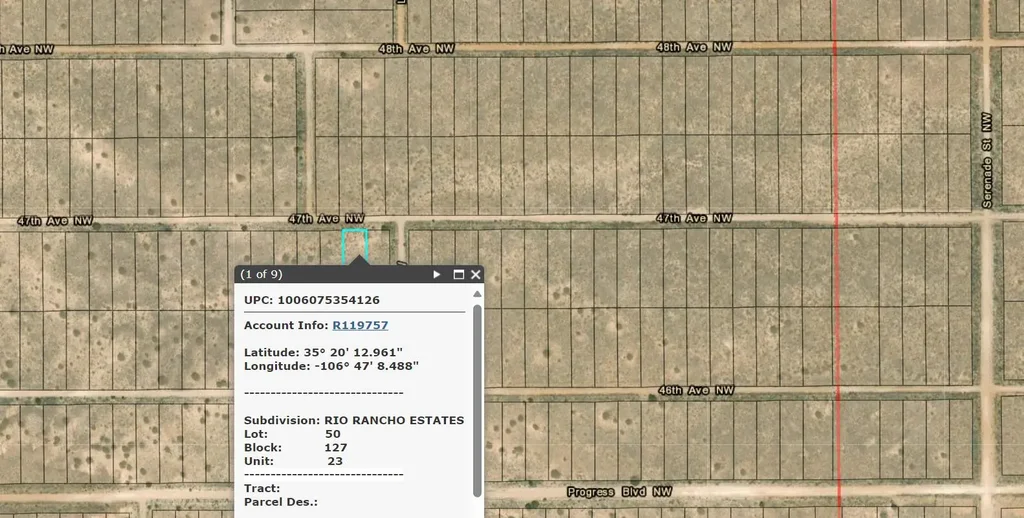This screenshot has height=518, width=1024.
Task: Click the Block 127 value in popup
Action: point(336,448)
